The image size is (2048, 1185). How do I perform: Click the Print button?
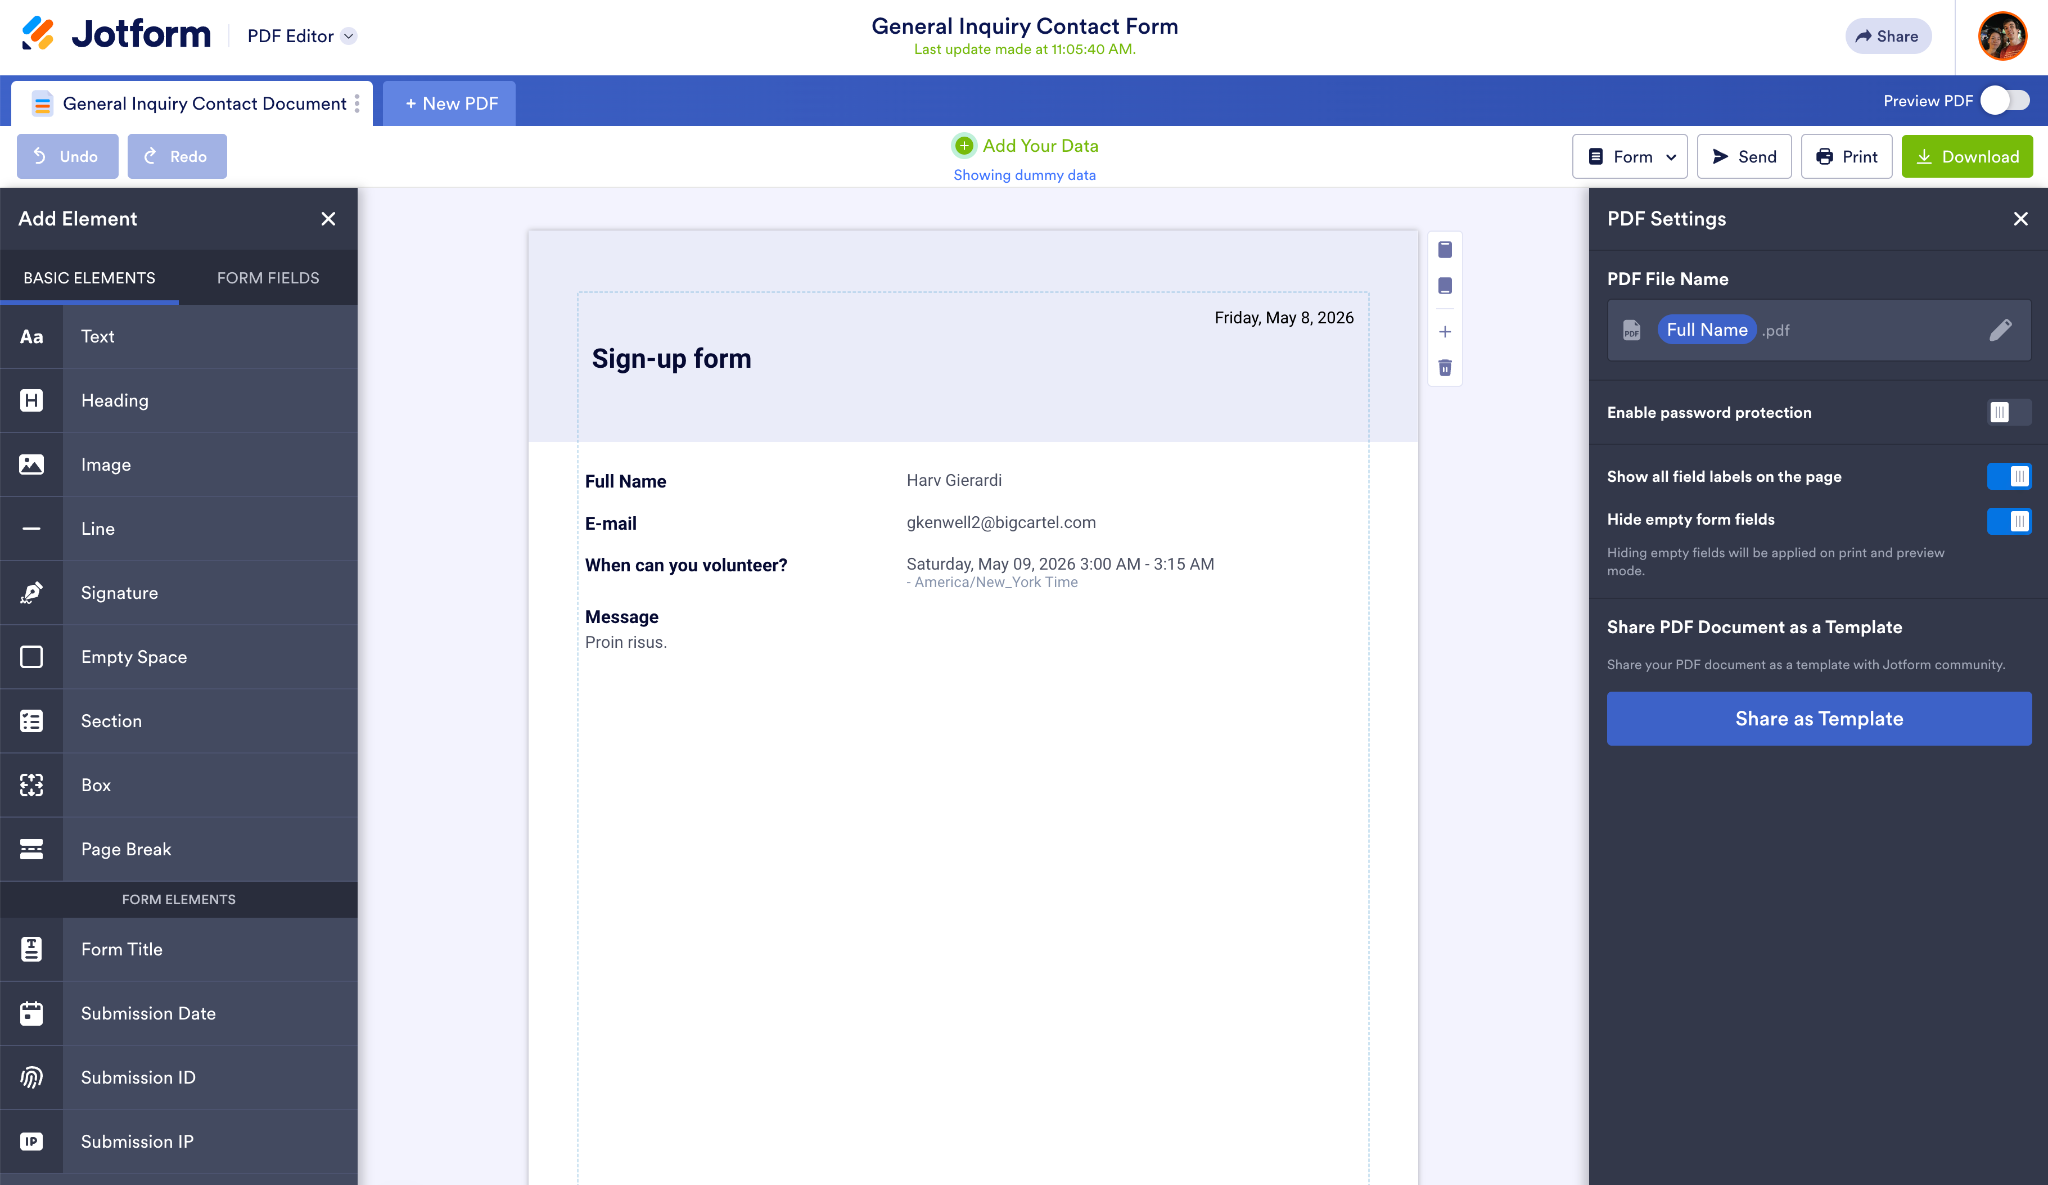1847,157
